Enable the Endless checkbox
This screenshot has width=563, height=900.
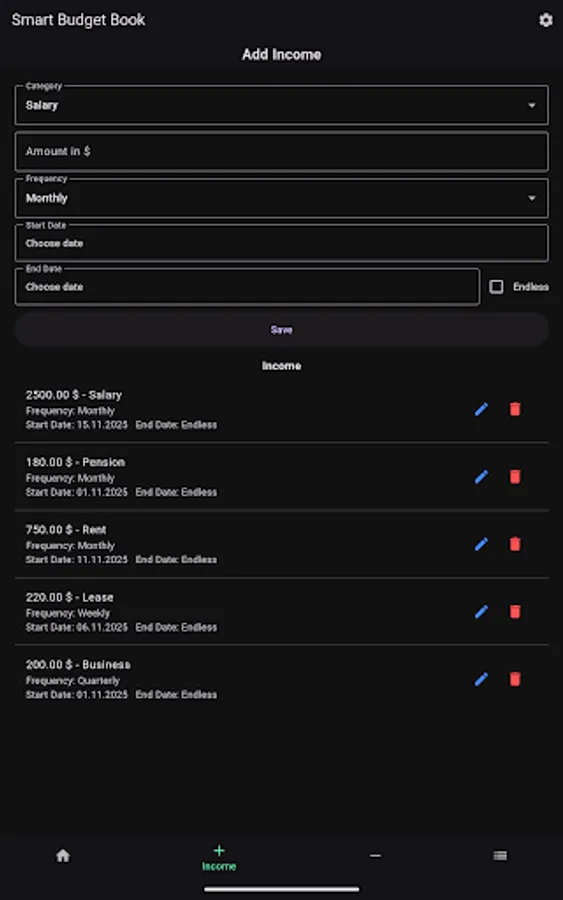click(x=496, y=286)
